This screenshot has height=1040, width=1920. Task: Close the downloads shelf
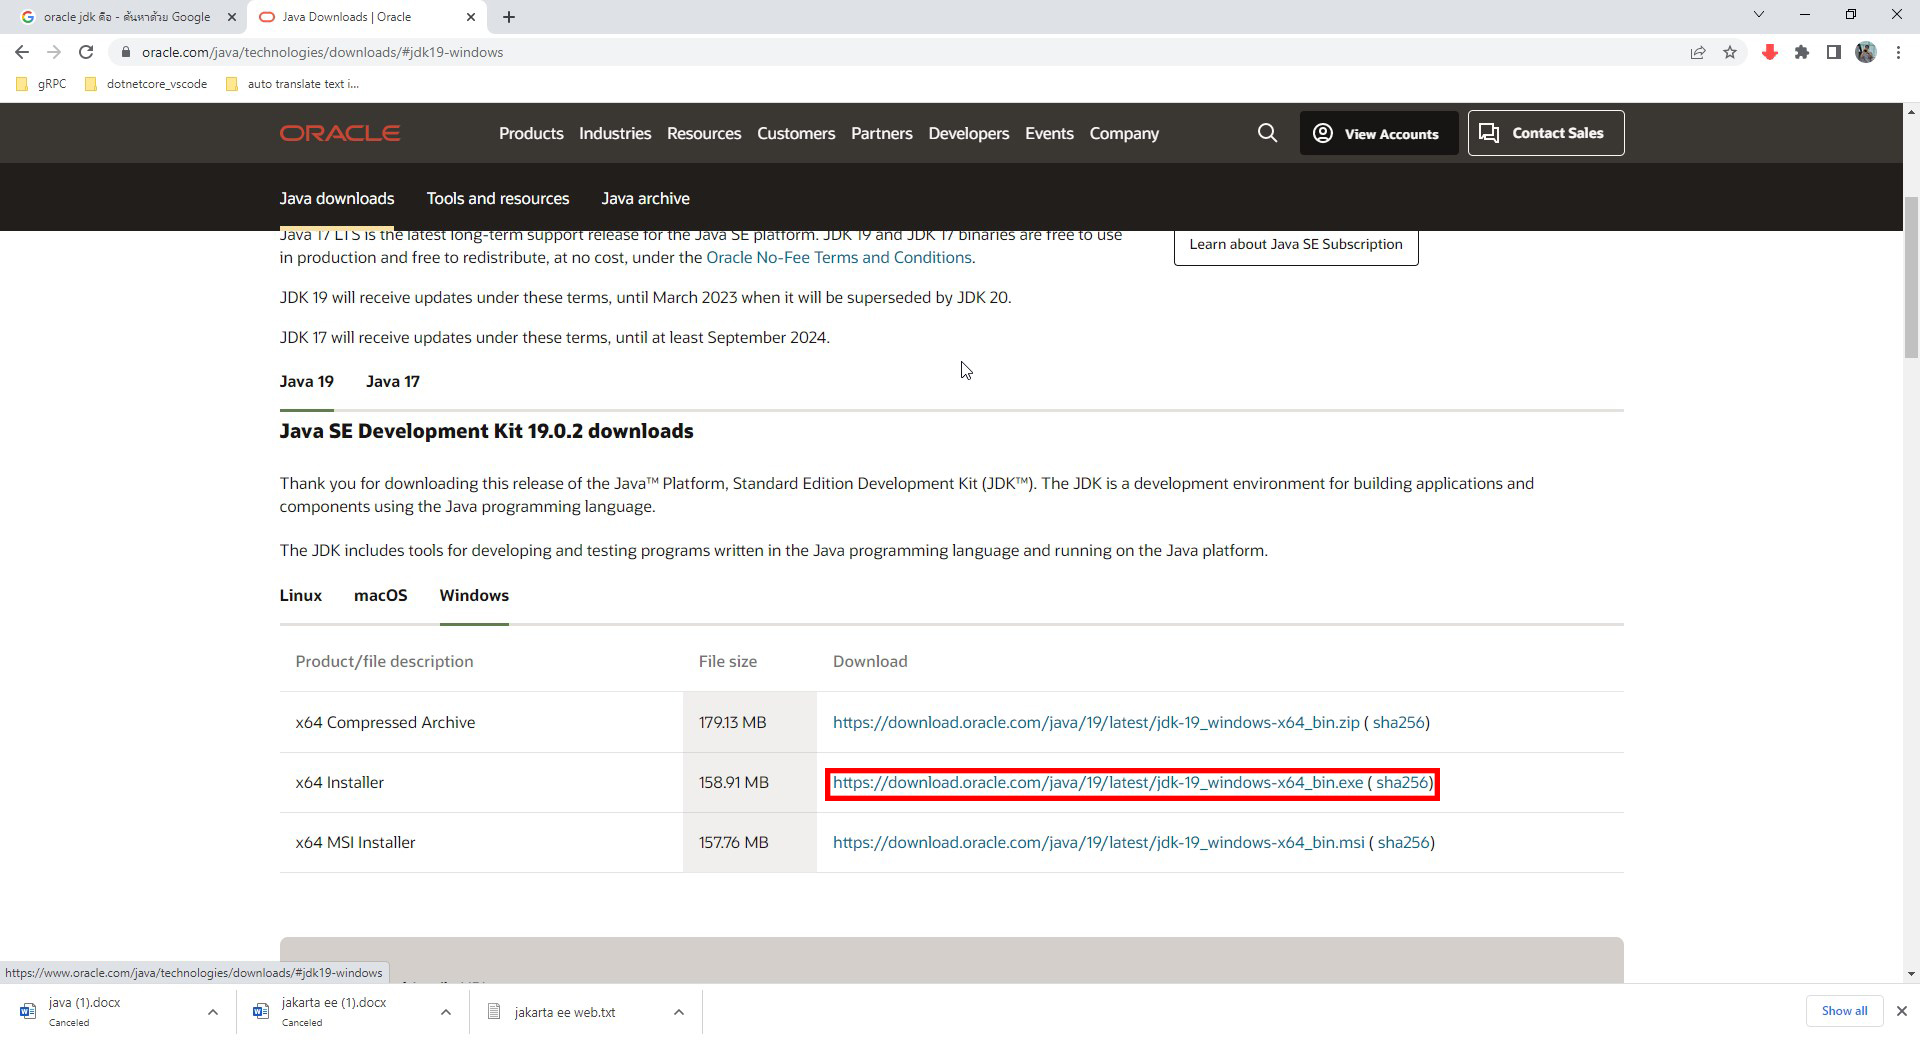[1901, 1011]
